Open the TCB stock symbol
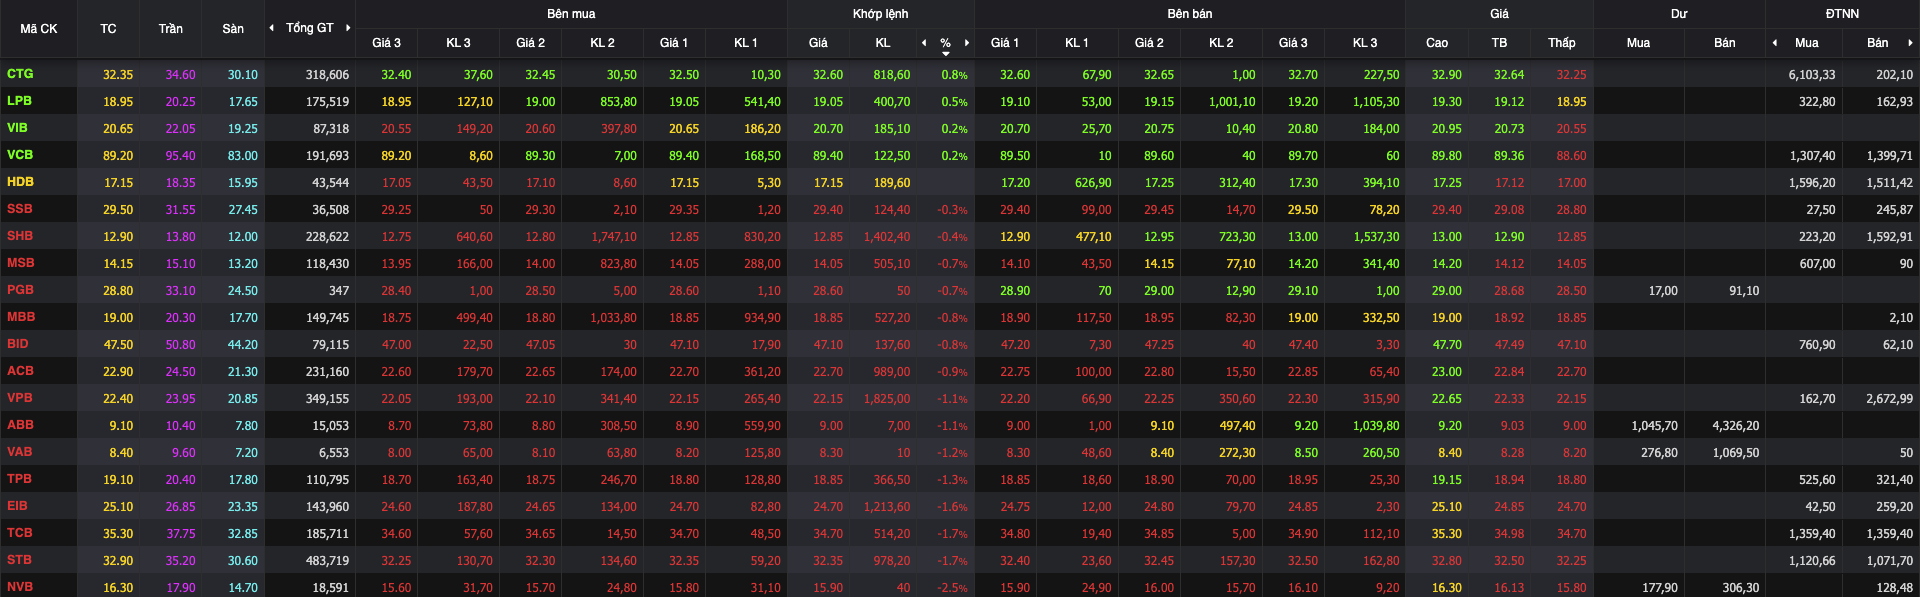 point(20,533)
